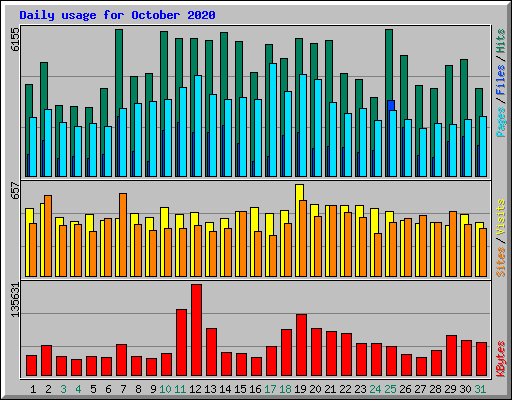Select day label 27 on the x-axis
This screenshot has width=512, height=400.
point(420,389)
